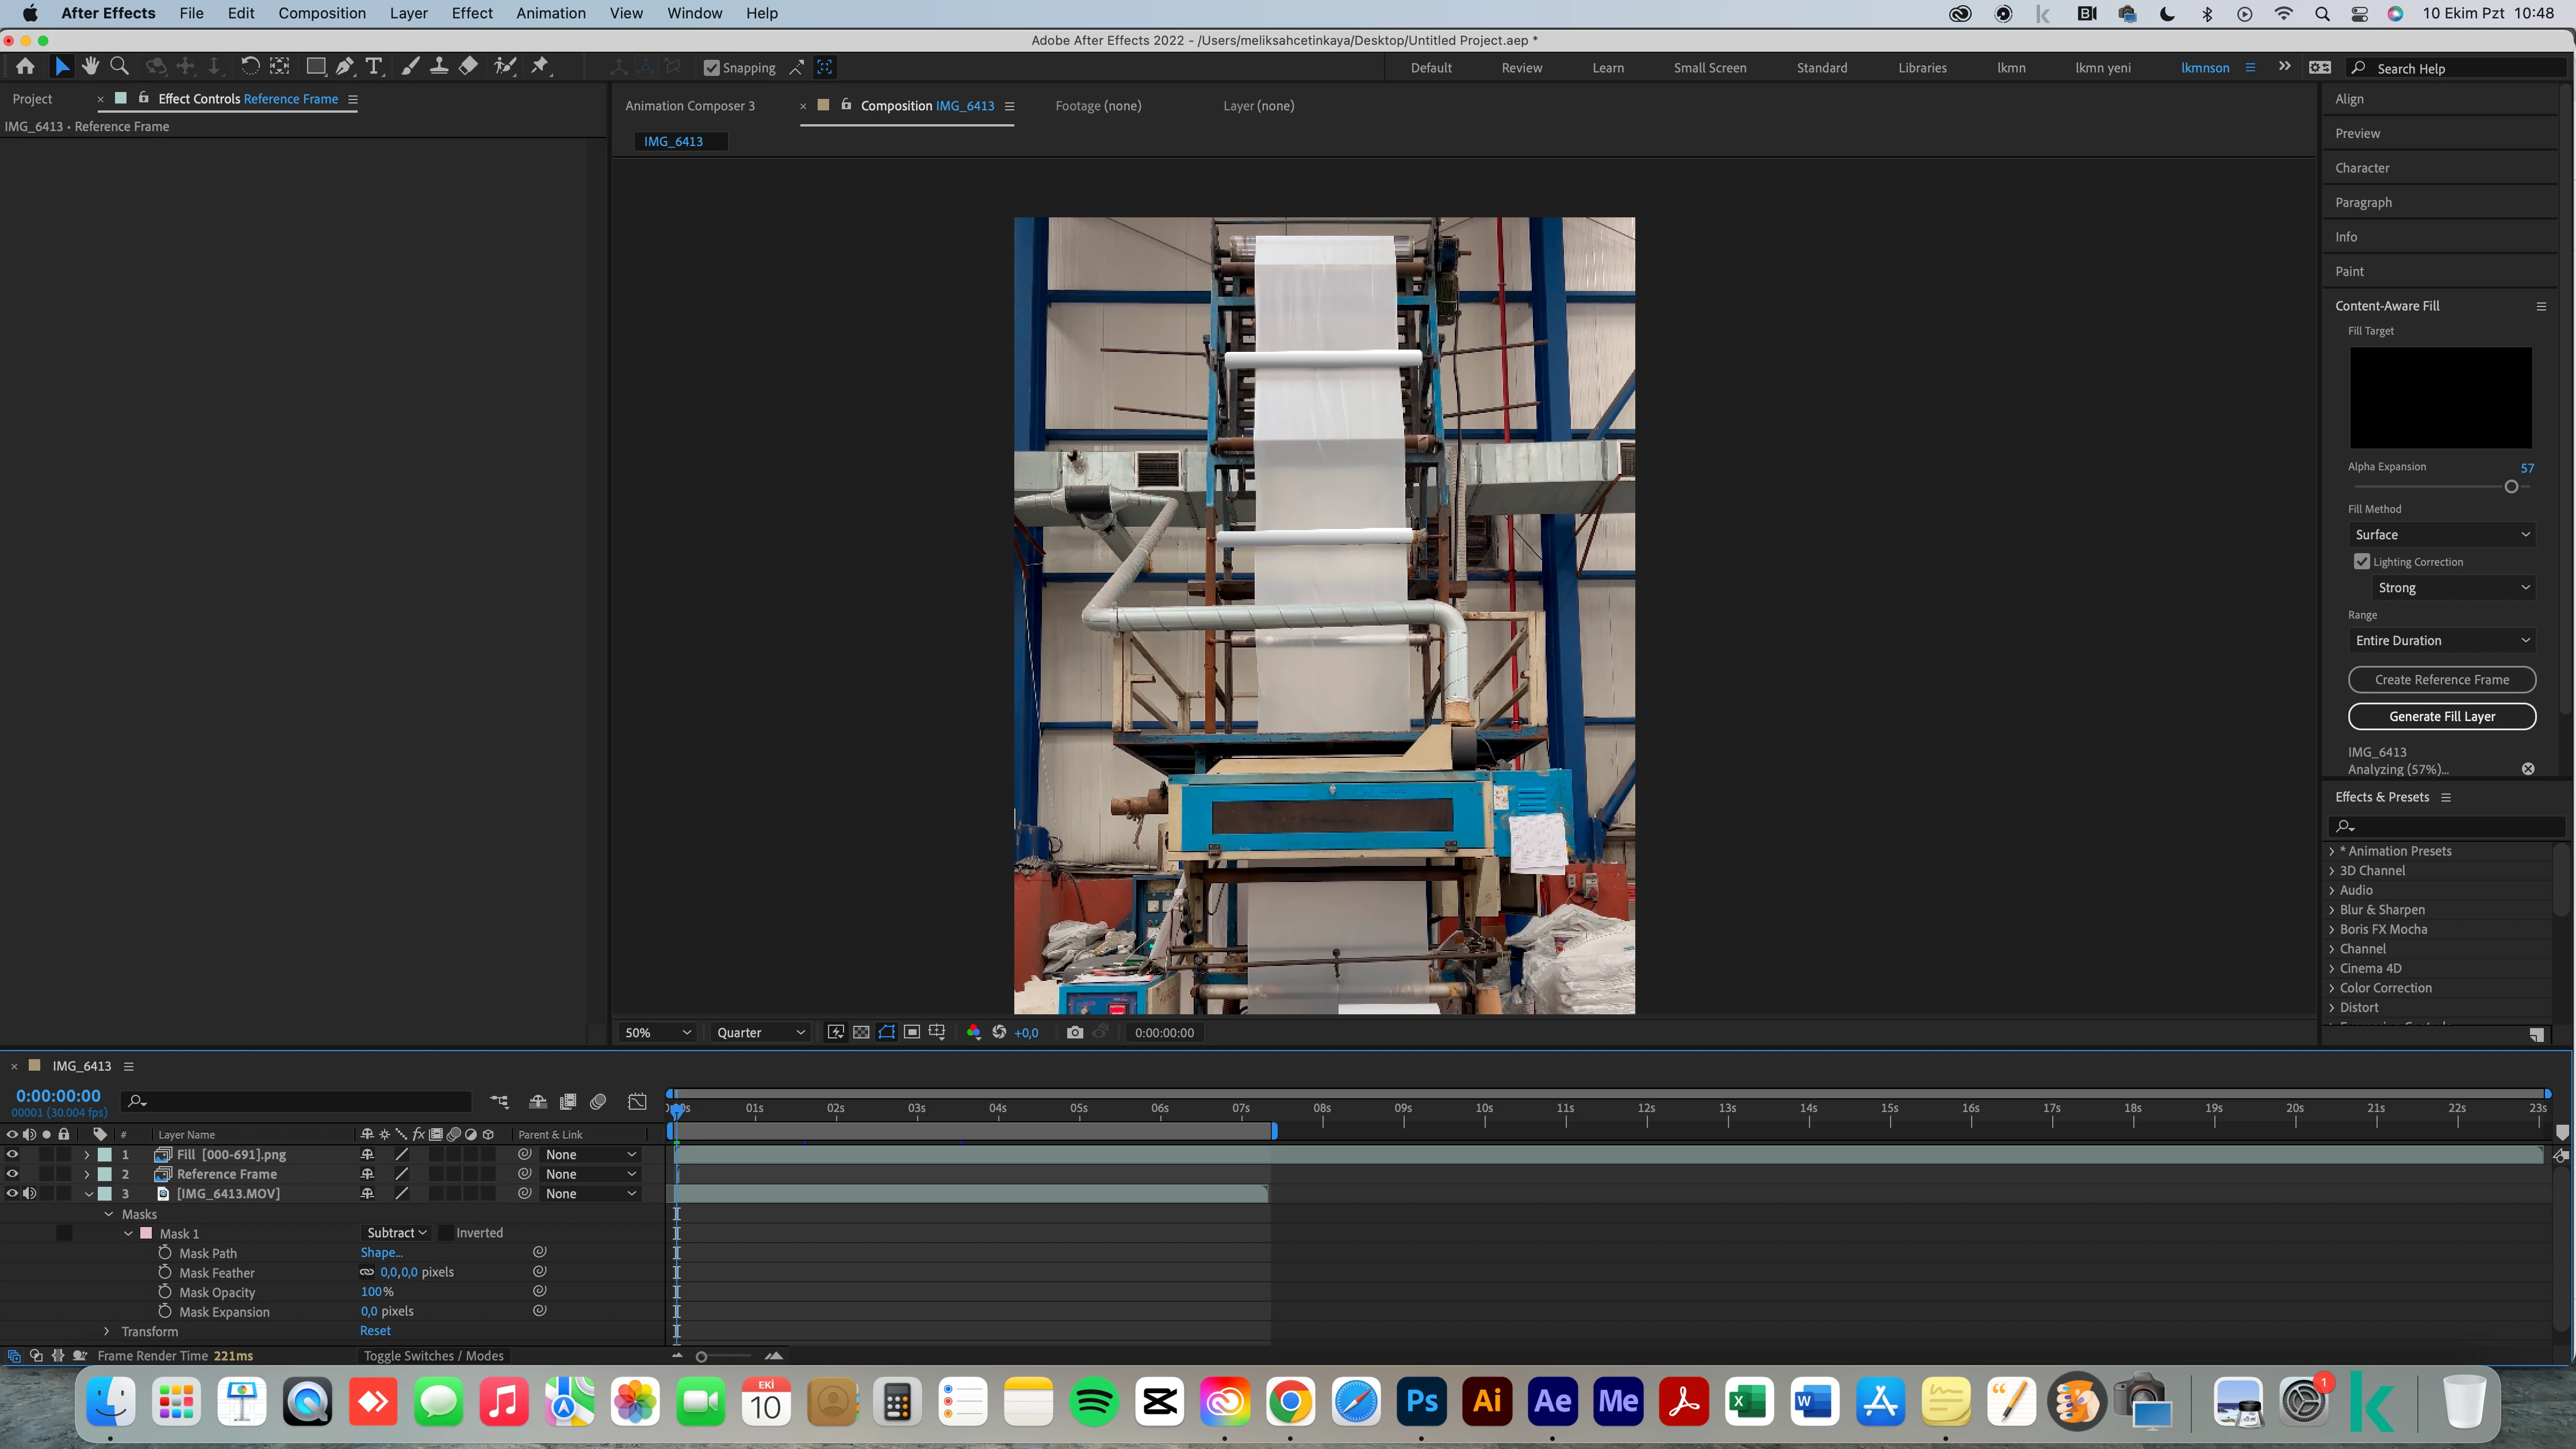Select the Type tool
Image resolution: width=2576 pixels, height=1449 pixels.
(374, 67)
